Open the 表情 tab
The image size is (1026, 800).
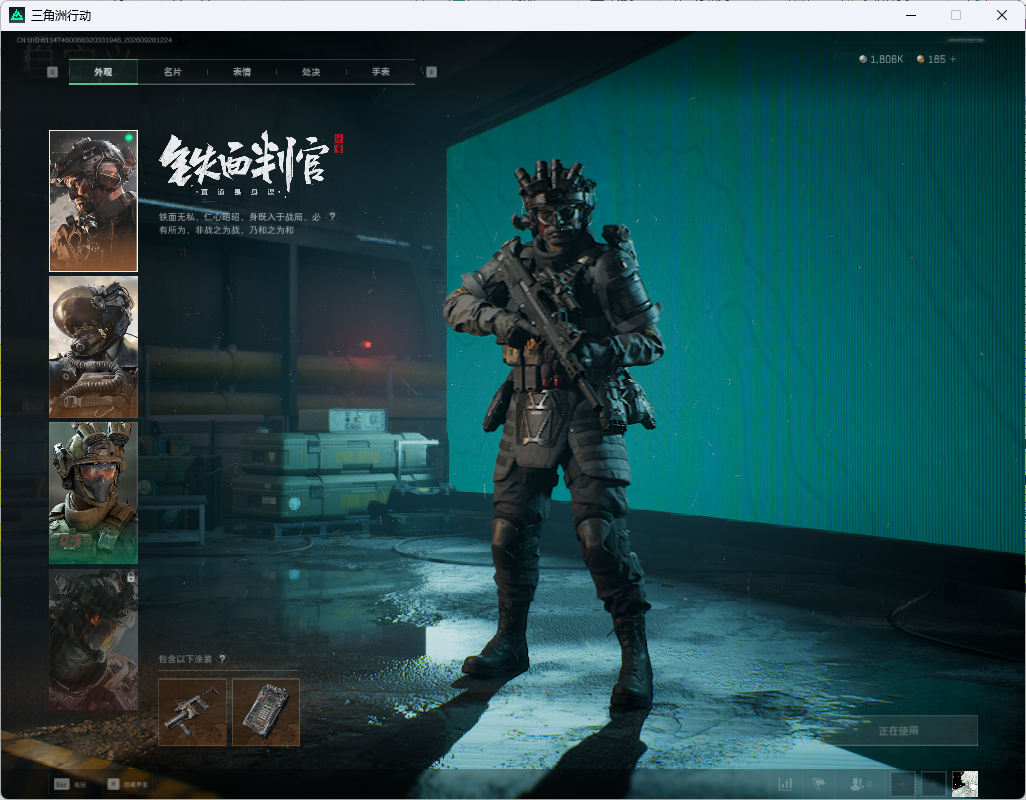242,72
